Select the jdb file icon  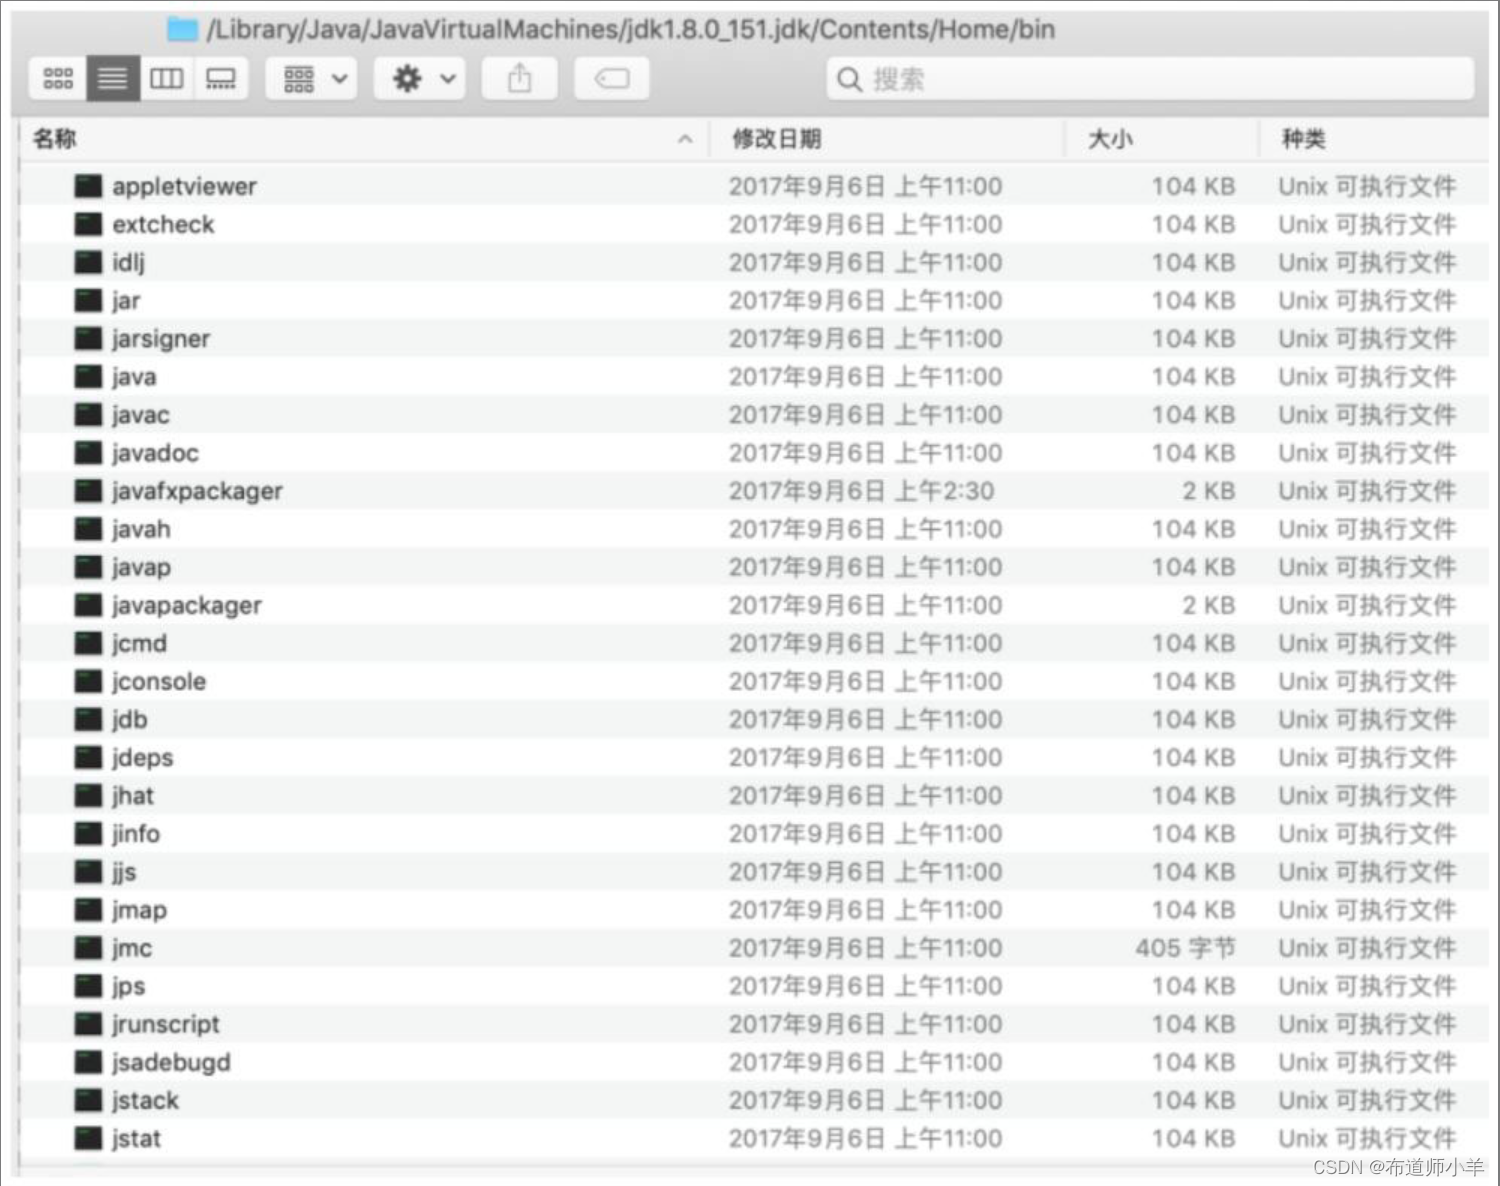pyautogui.click(x=89, y=719)
